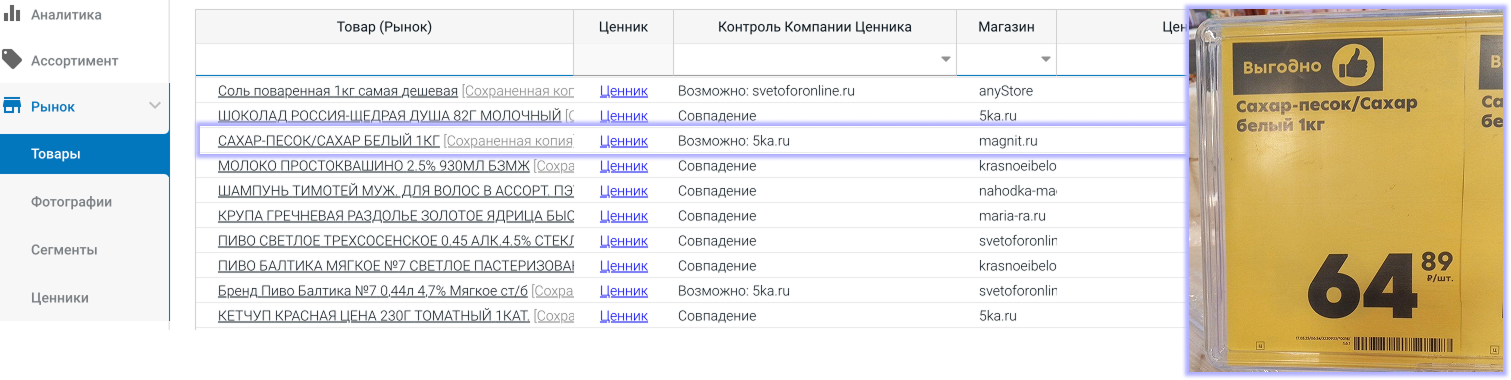
Task: Click the Ассортимент tag icon
Action: pos(12,59)
